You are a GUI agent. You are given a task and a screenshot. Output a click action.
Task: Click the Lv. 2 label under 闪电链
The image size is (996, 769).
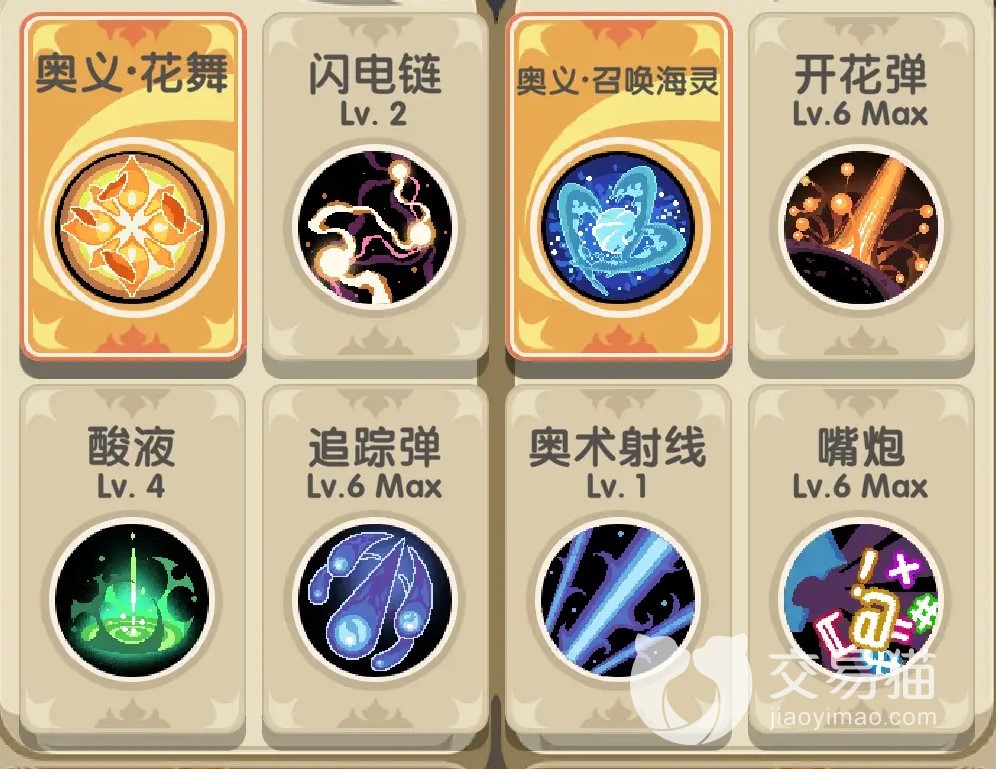coord(374,114)
